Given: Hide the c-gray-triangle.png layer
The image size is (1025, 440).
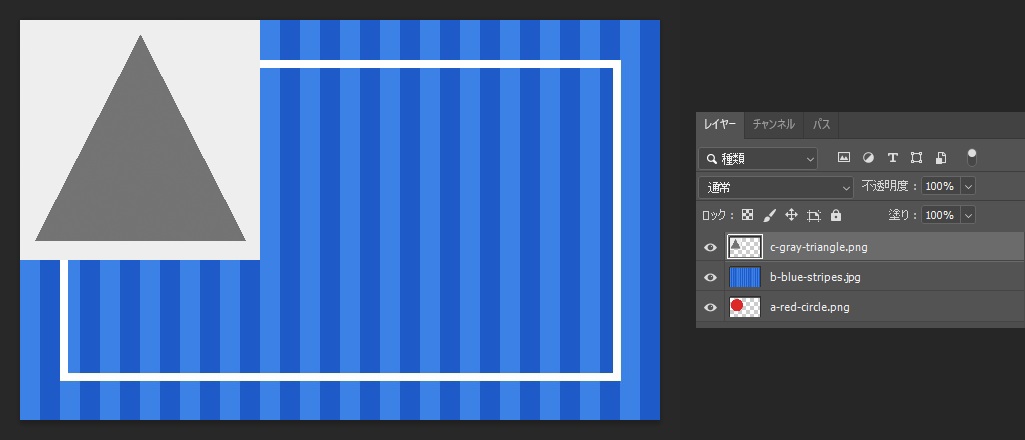Looking at the screenshot, I should pos(711,248).
